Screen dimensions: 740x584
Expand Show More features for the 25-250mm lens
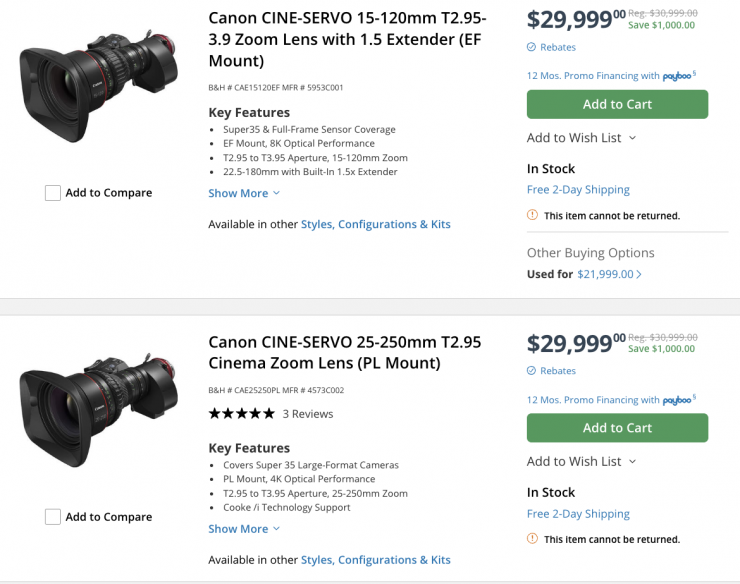point(244,529)
